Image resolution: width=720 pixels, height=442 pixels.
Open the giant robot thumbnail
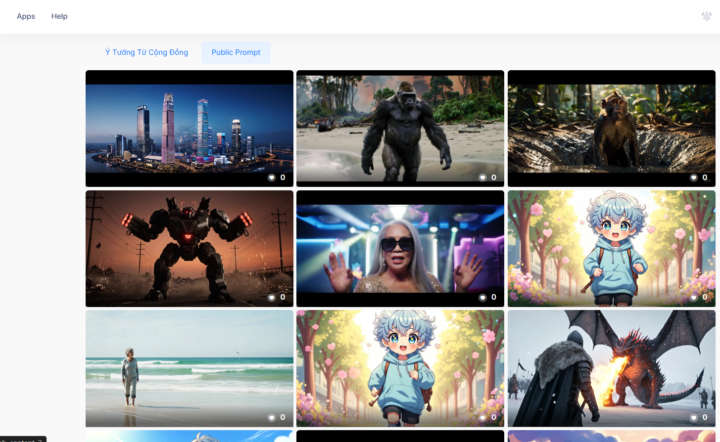coord(189,248)
